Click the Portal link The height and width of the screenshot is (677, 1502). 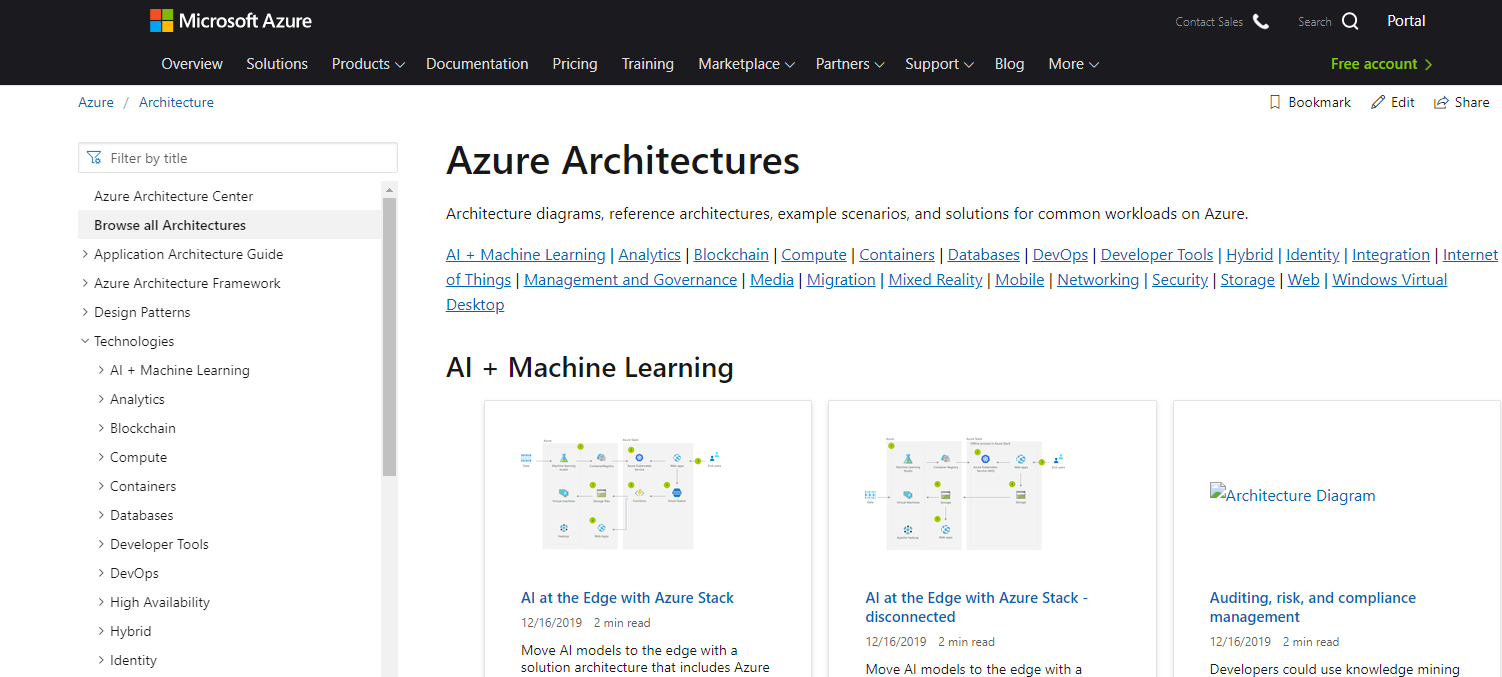(1406, 21)
